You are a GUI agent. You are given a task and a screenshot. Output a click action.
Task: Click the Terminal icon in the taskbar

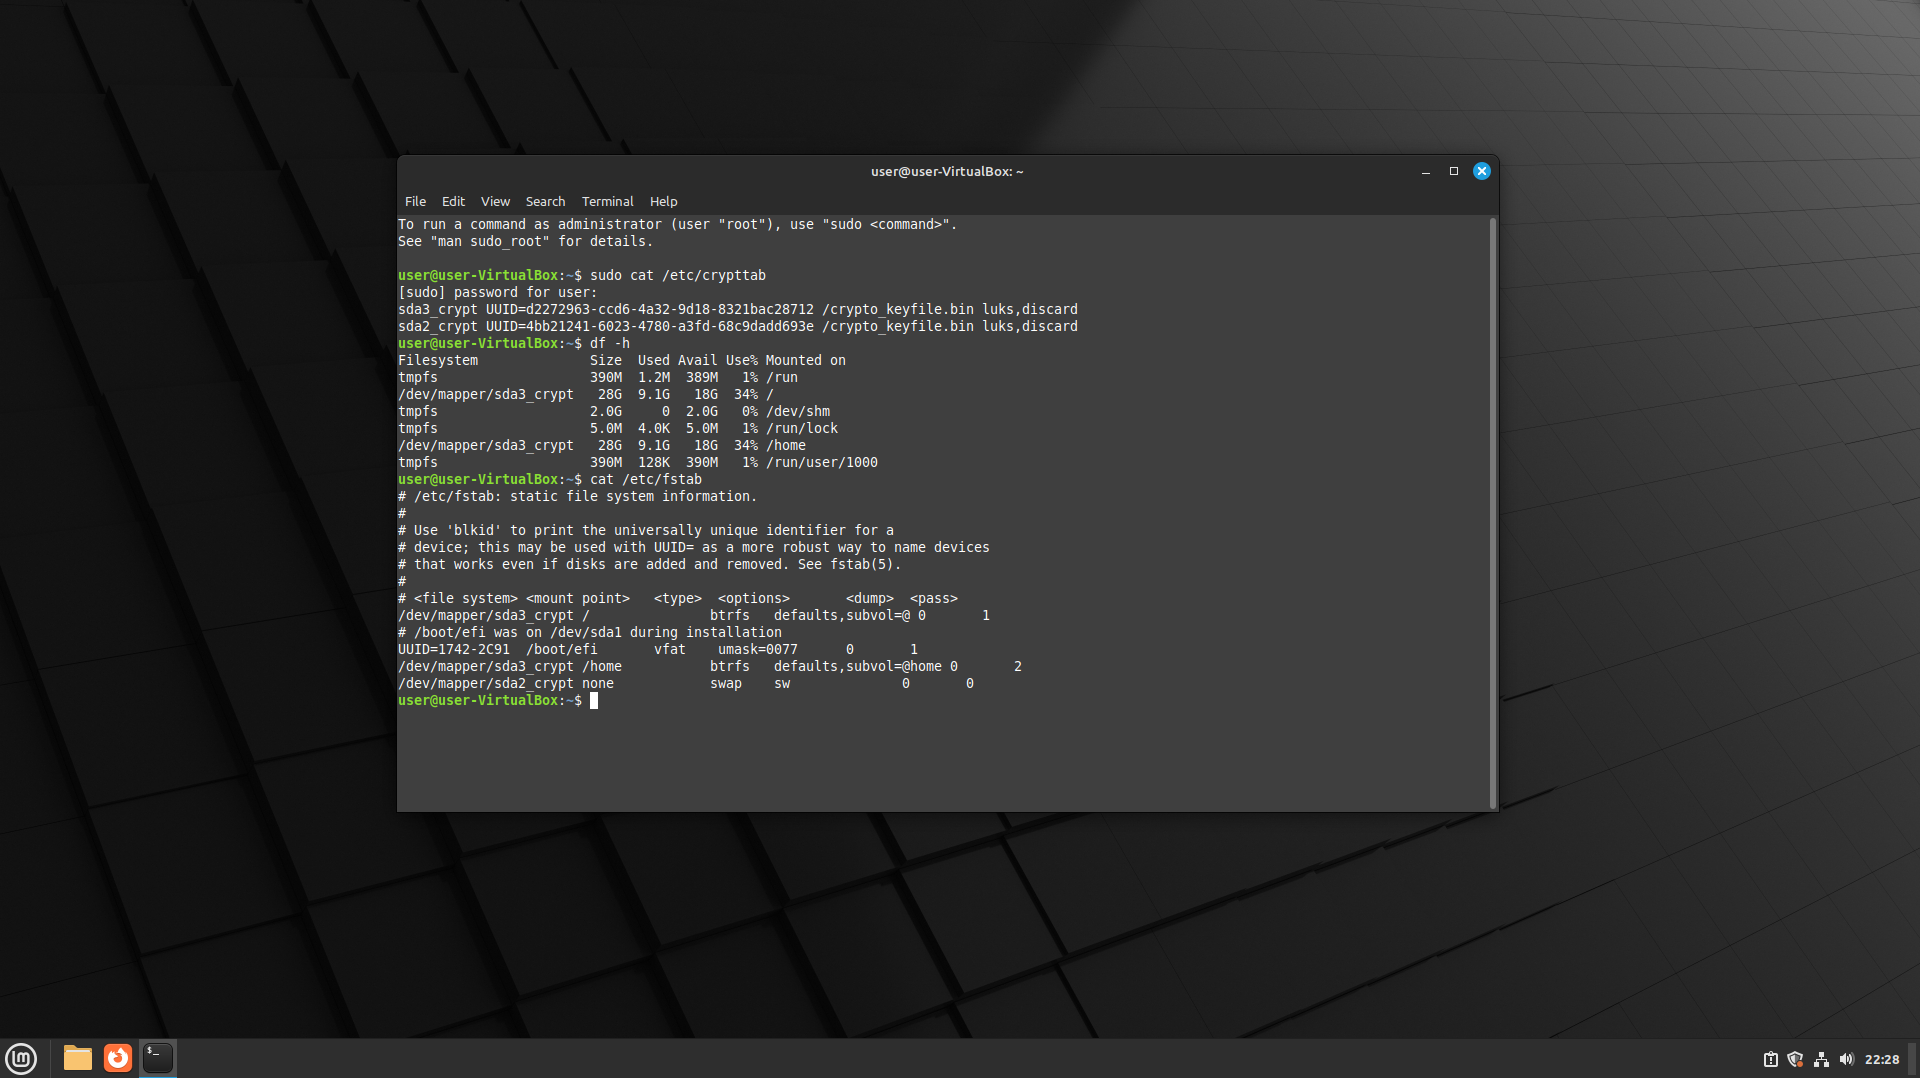(x=158, y=1058)
